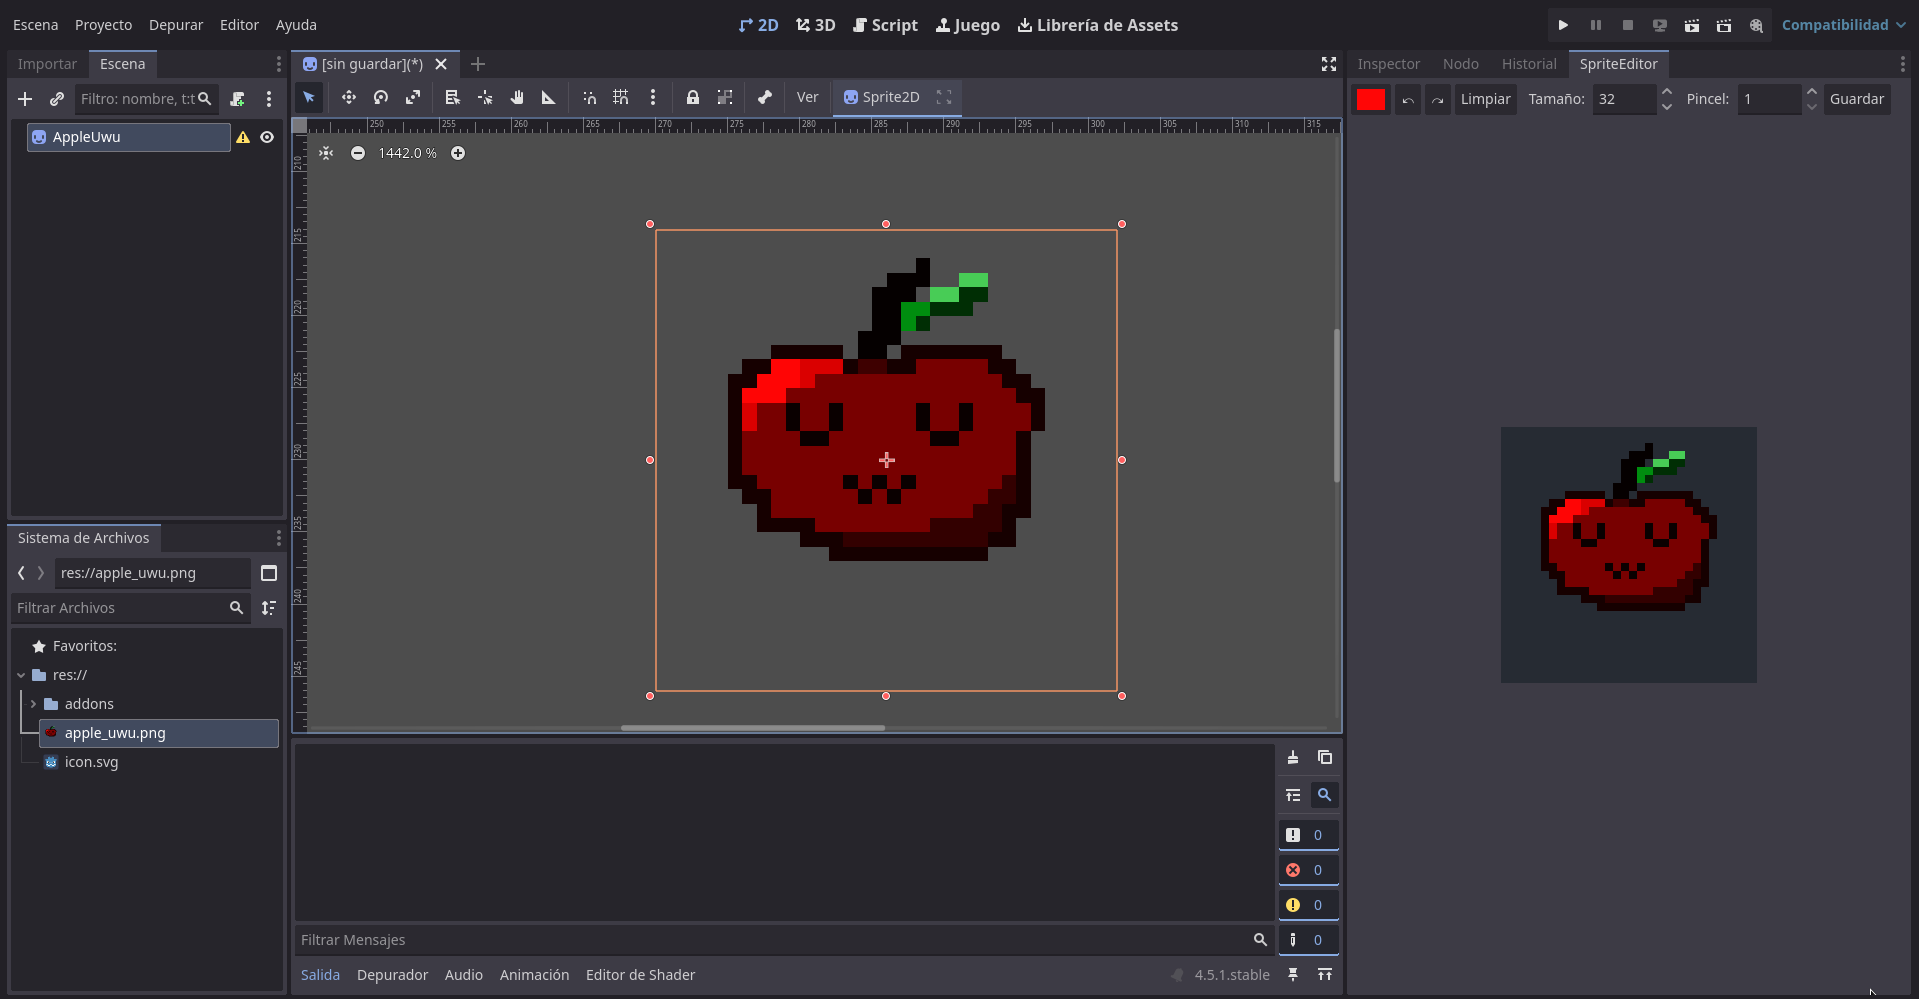Toggle smart snap in the toolbar
The height and width of the screenshot is (999, 1919).
click(x=590, y=97)
